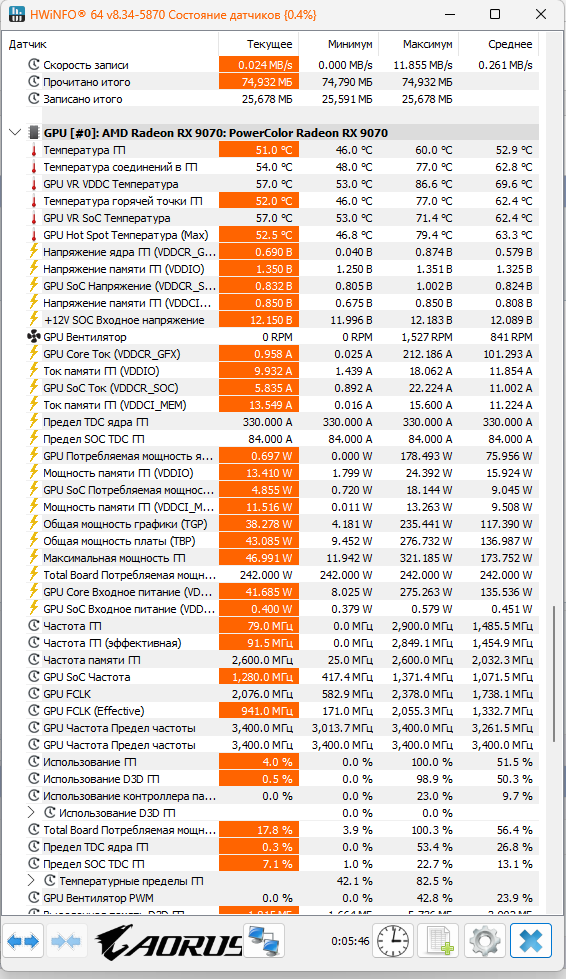Click the chip icon beside GPU [#0] header
This screenshot has width=566, height=979.
tap(34, 133)
